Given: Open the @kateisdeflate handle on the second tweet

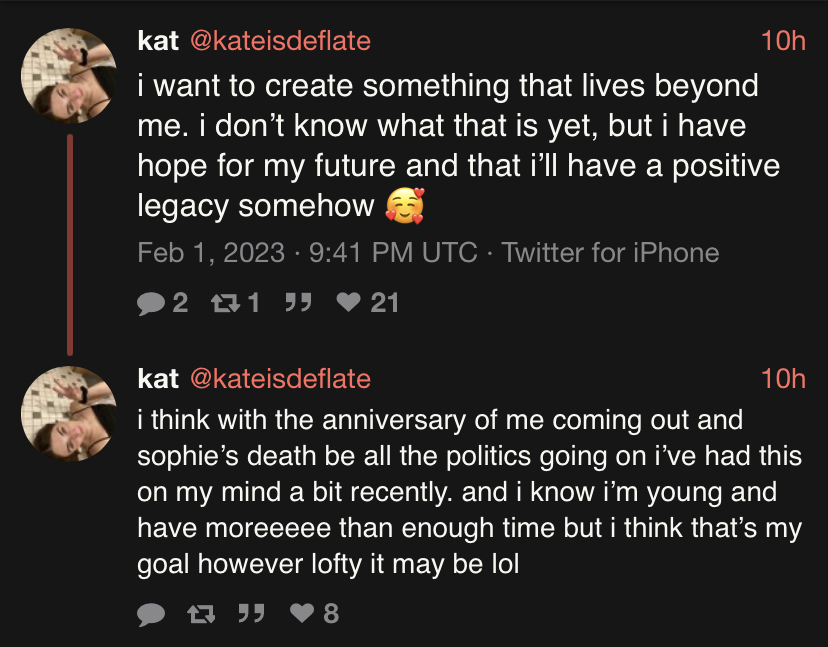Looking at the screenshot, I should tap(279, 379).
